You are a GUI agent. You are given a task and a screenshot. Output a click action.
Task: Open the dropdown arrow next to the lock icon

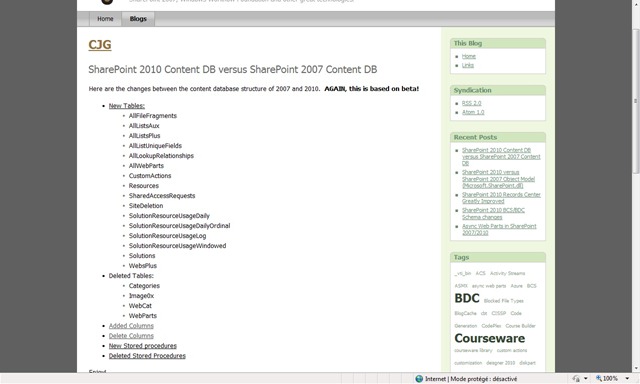tap(586, 379)
